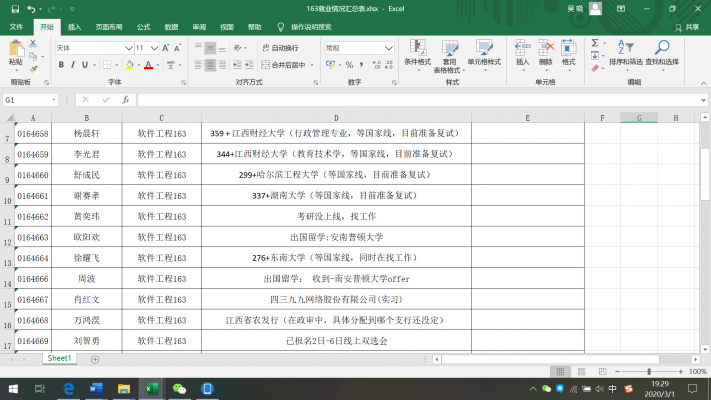
Task: Open Conditional Formatting (条件格式)
Action: tap(417, 53)
